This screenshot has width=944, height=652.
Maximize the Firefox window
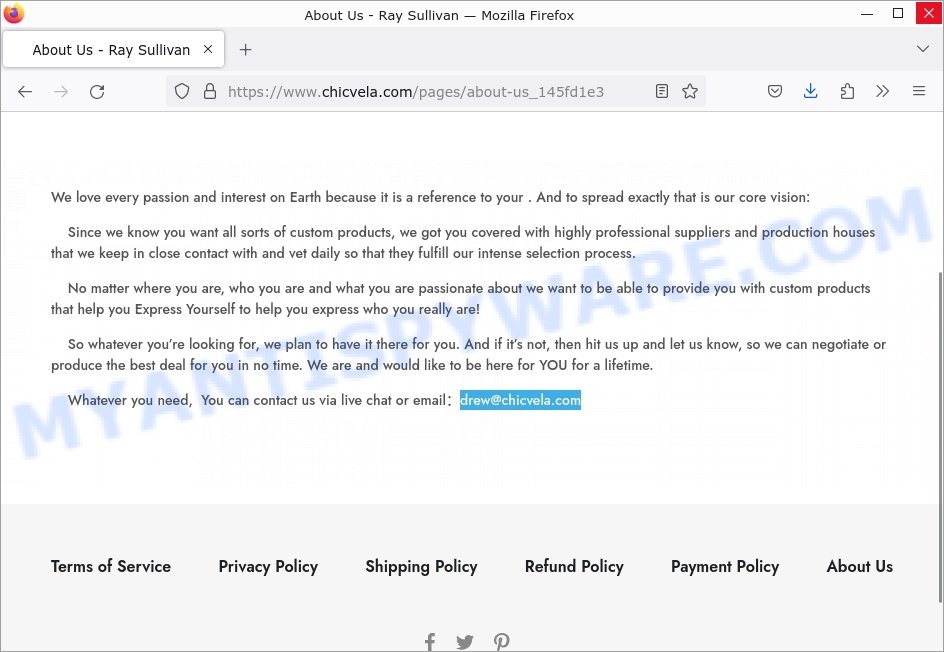(x=898, y=13)
